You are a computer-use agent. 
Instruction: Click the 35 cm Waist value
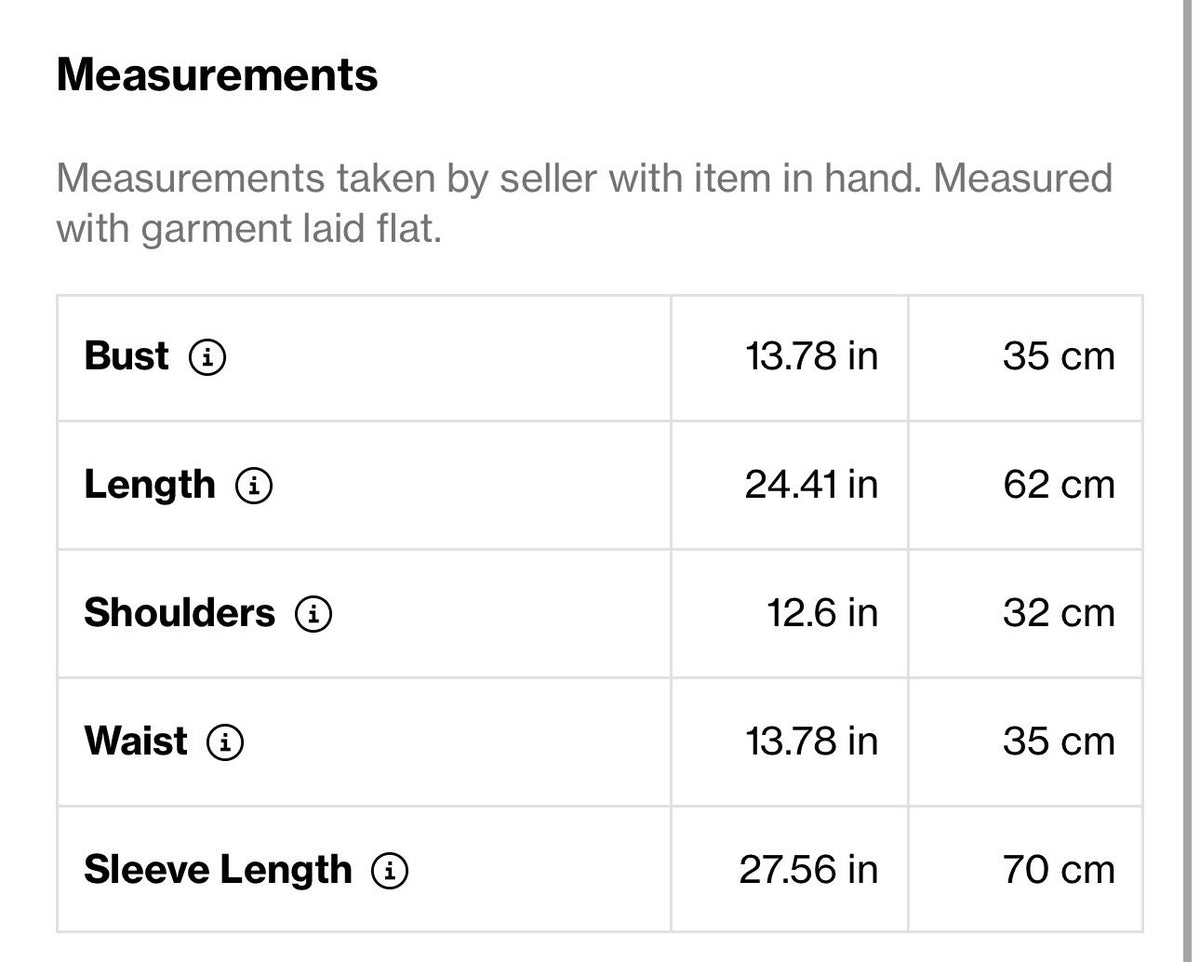pos(1059,742)
